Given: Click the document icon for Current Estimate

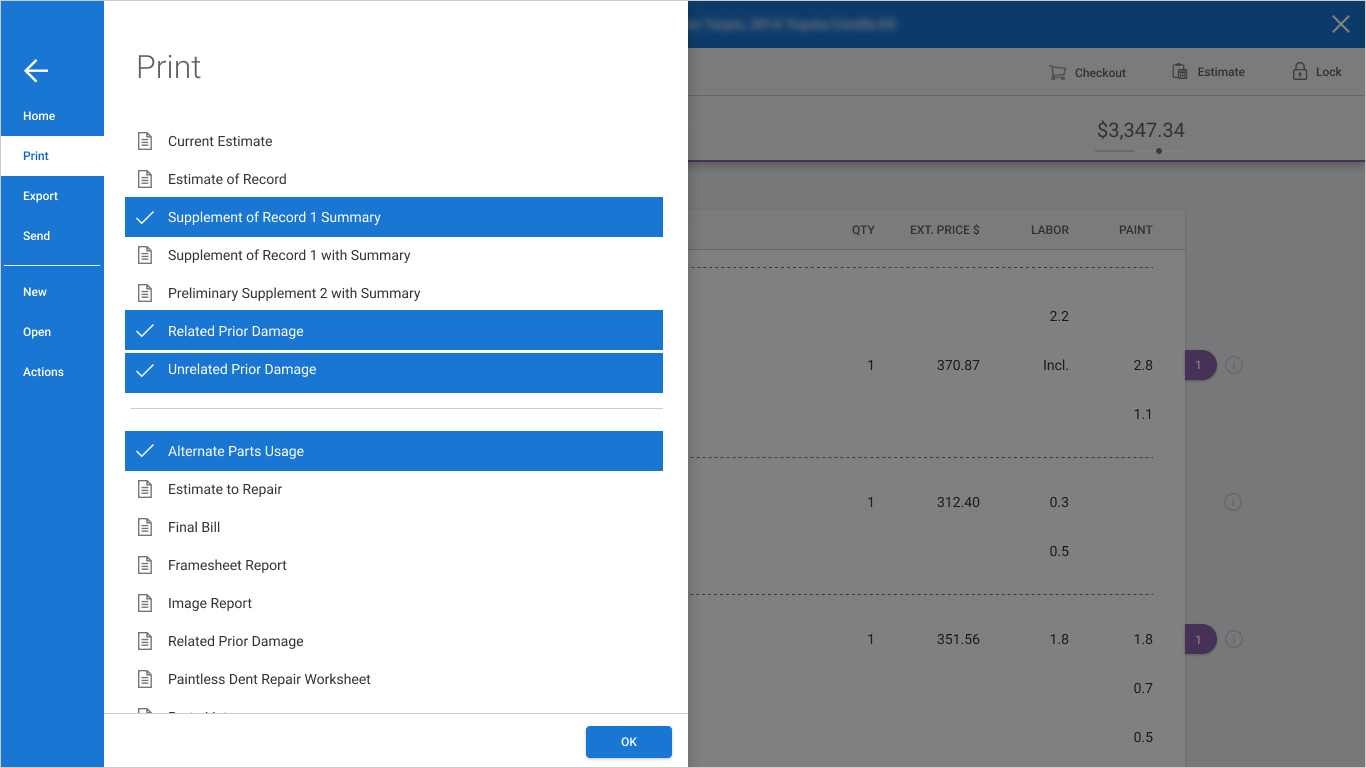Looking at the screenshot, I should pos(145,141).
